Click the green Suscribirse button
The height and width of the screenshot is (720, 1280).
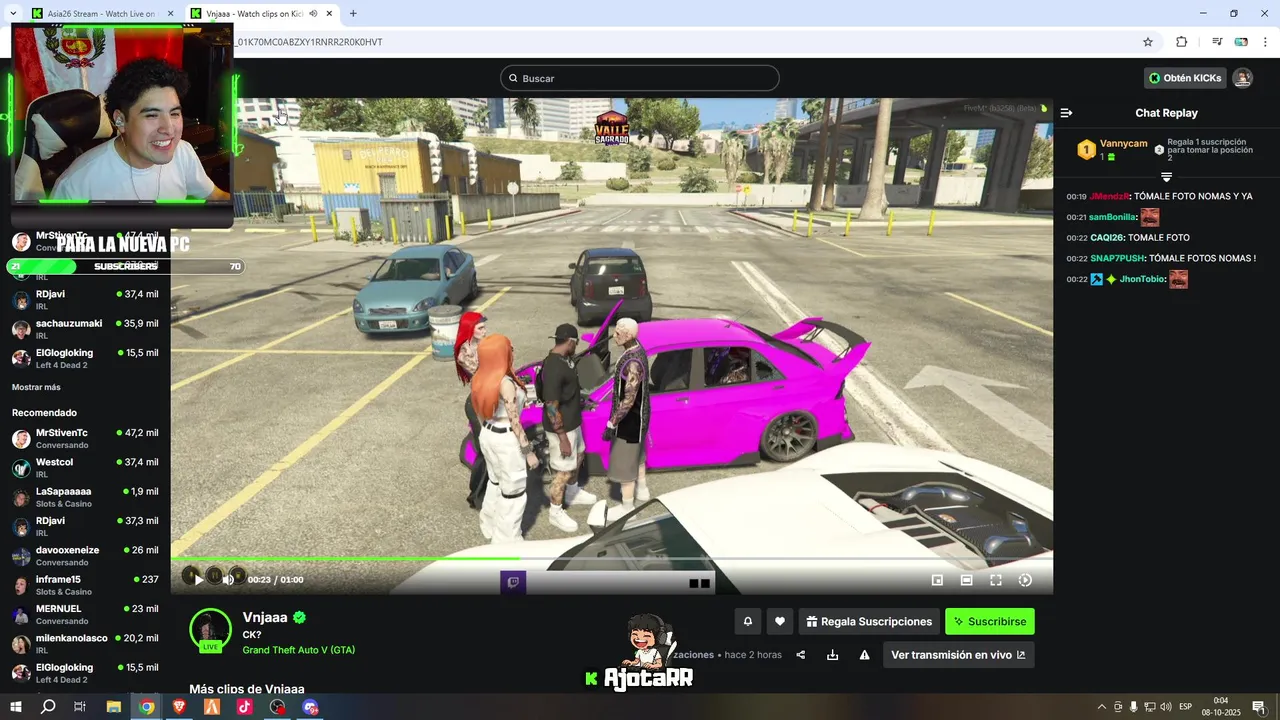[x=990, y=621]
